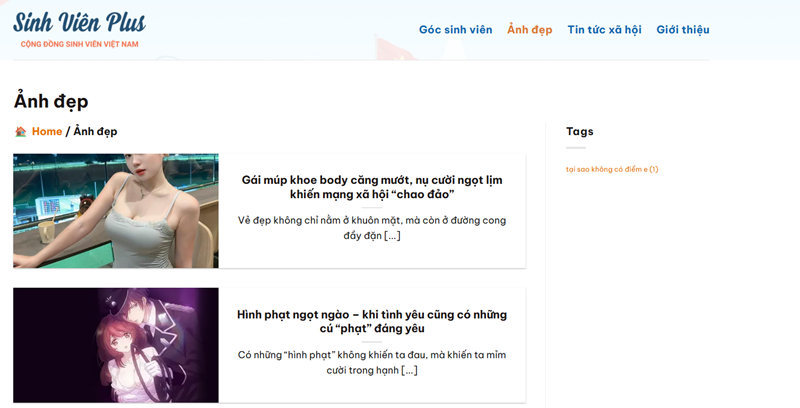The width and height of the screenshot is (800, 408).
Task: Click the house icon in the breadcrumb
Action: click(21, 132)
